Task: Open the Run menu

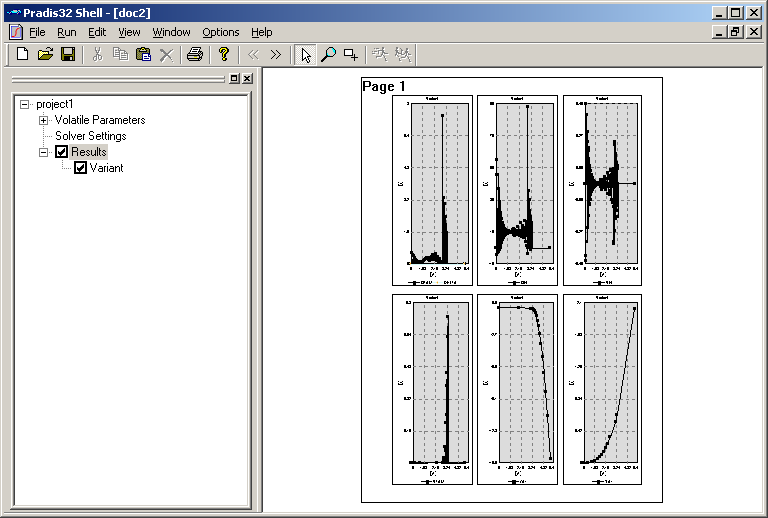Action: (66, 32)
